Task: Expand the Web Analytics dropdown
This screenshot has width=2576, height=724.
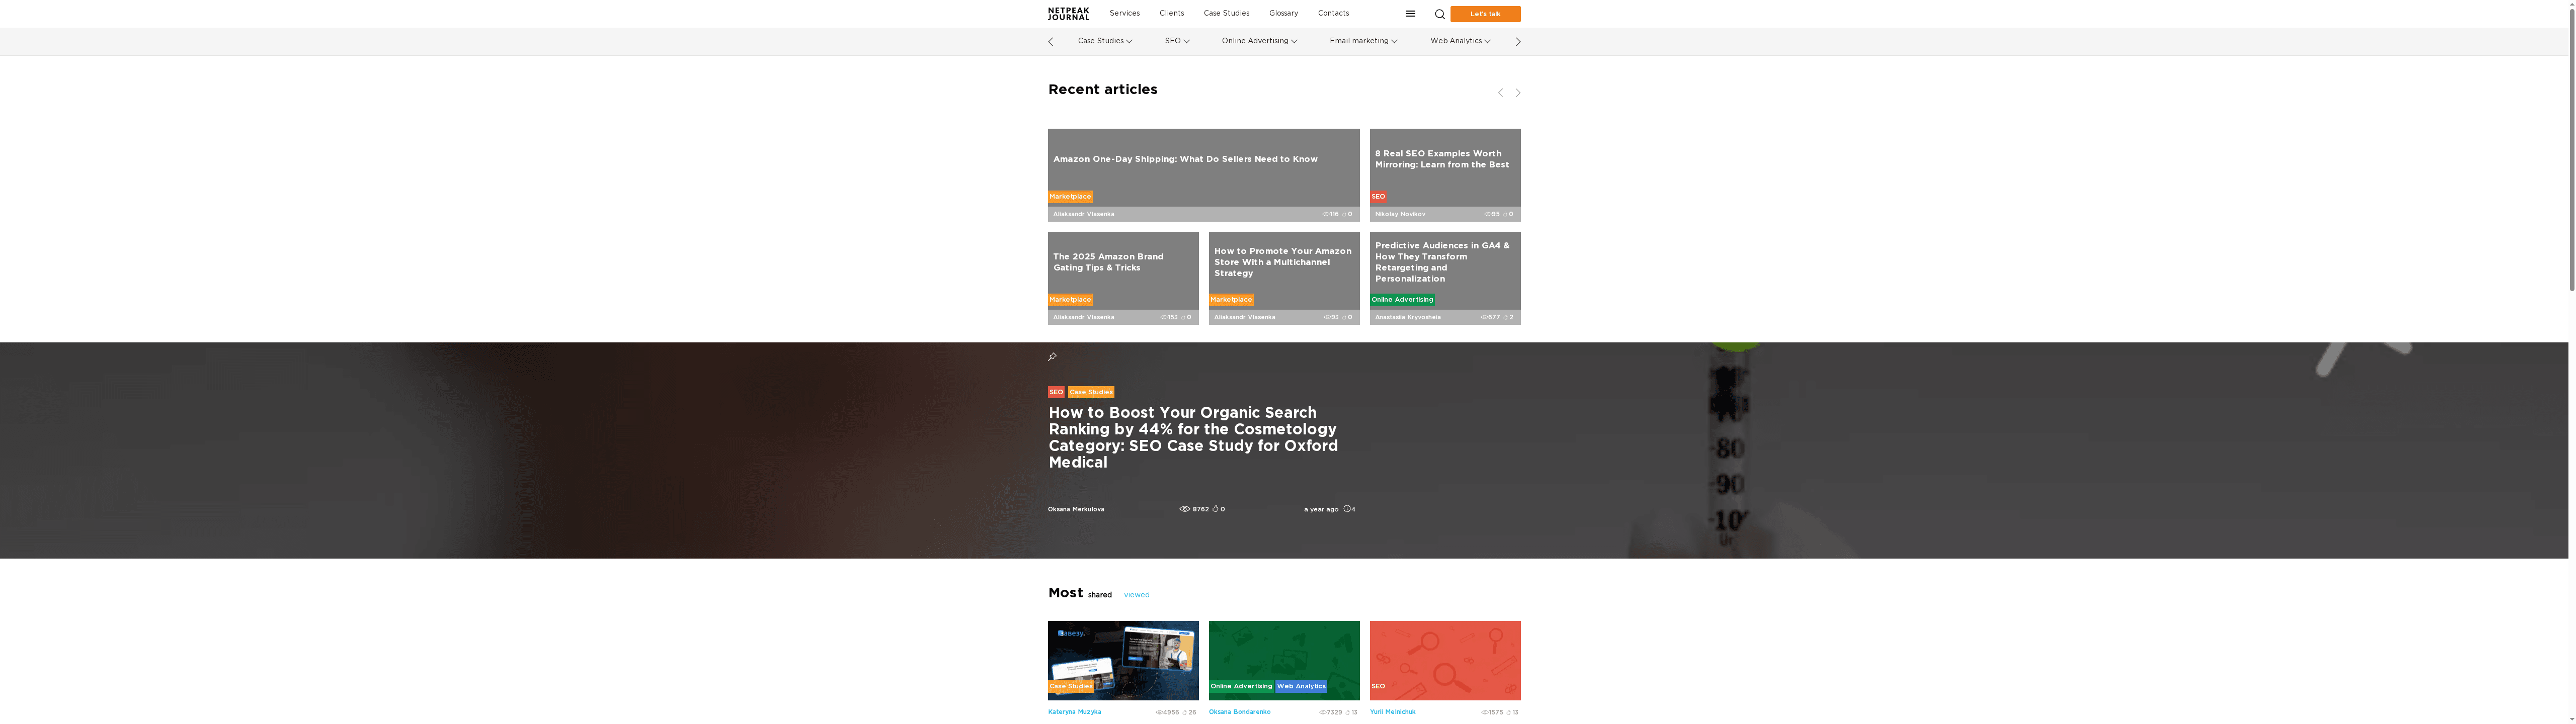Action: [x=1460, y=41]
